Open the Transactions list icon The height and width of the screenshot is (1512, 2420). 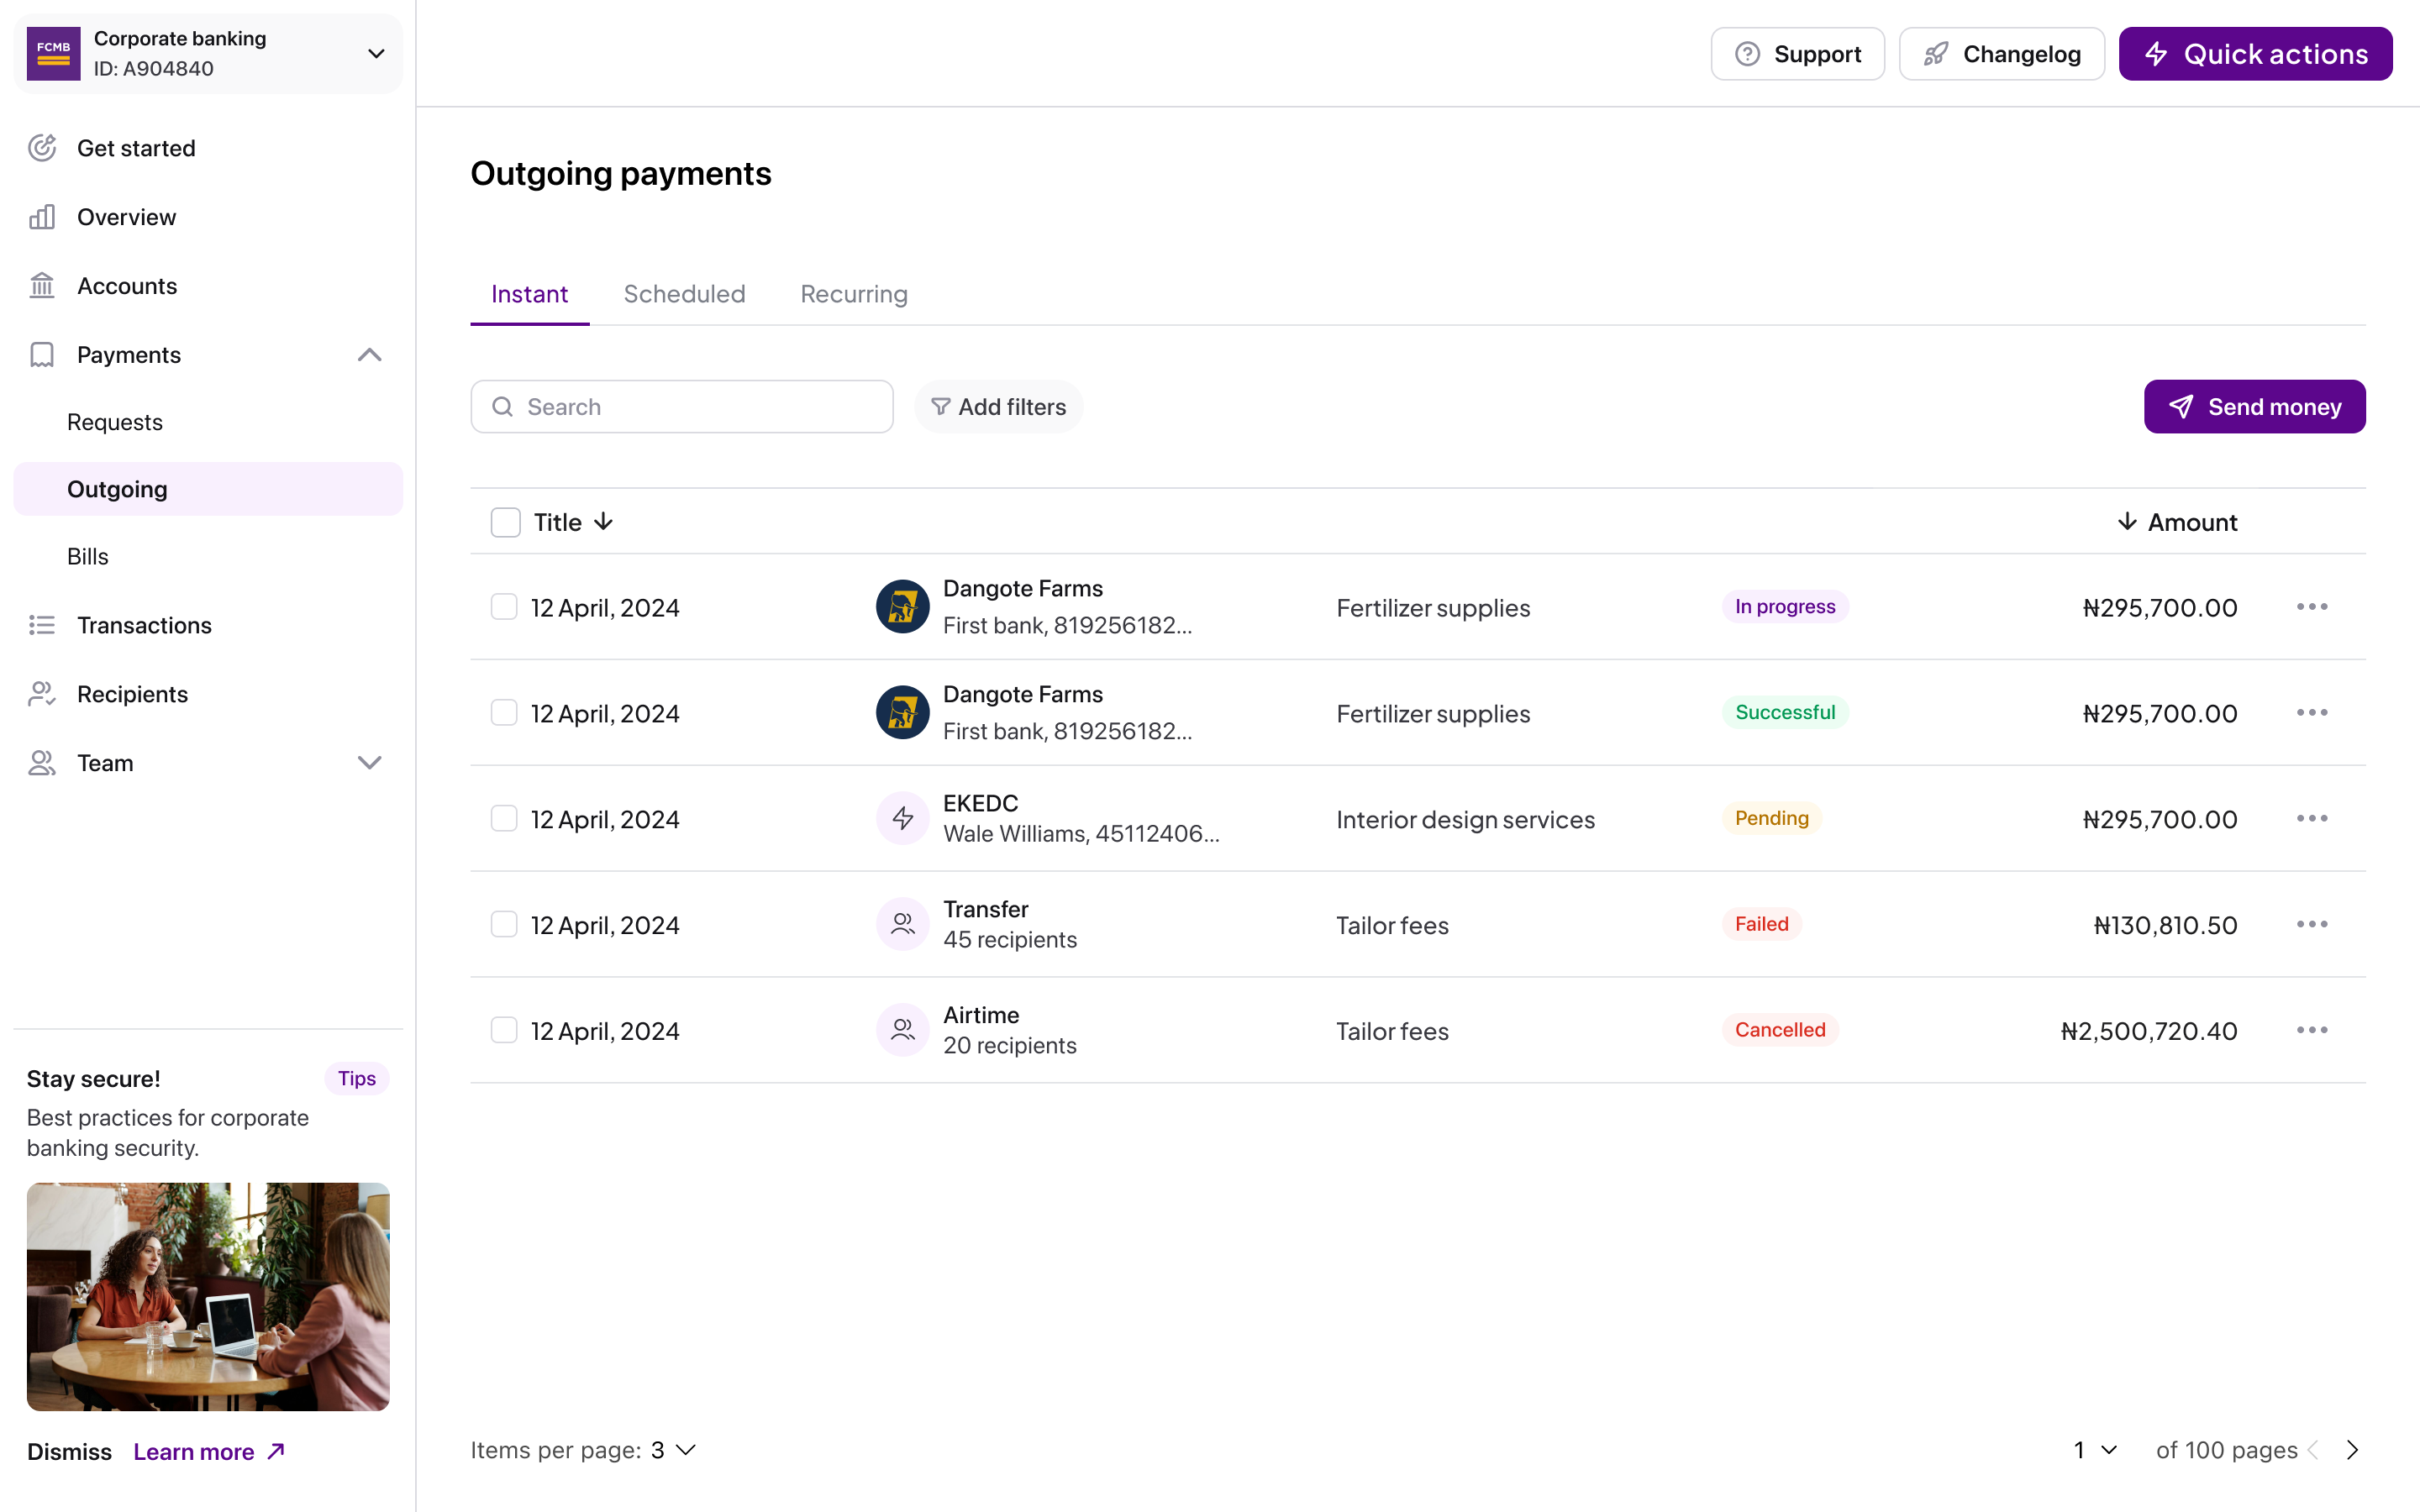click(x=42, y=625)
